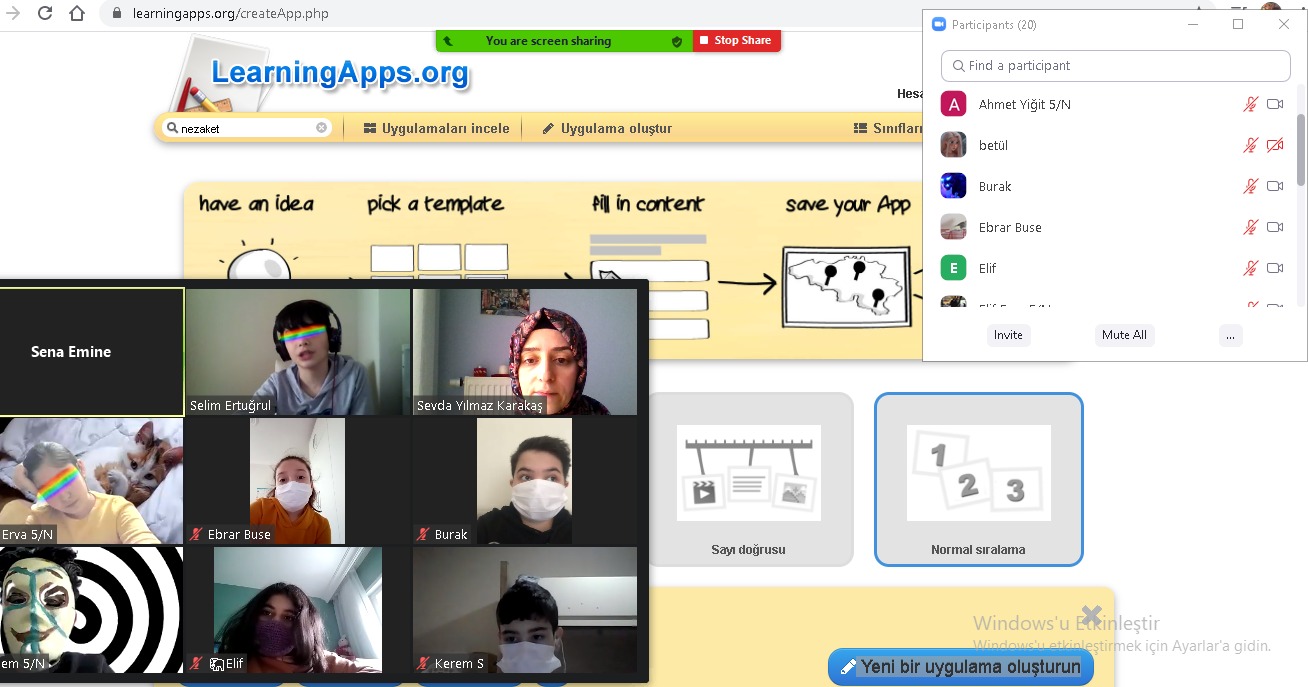This screenshot has height=687, width=1308.
Task: Select Selim Ertuğrul video tile
Action: pyautogui.click(x=298, y=352)
